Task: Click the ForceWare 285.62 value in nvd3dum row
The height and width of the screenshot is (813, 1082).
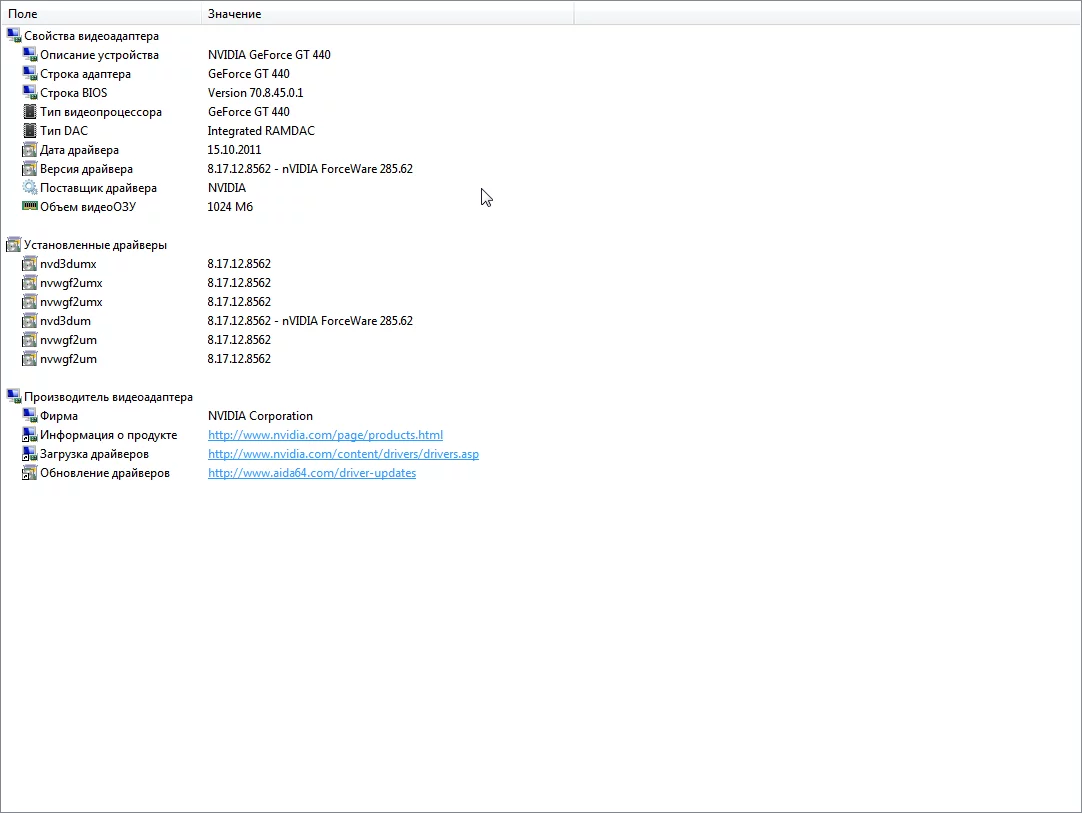Action: click(x=310, y=321)
